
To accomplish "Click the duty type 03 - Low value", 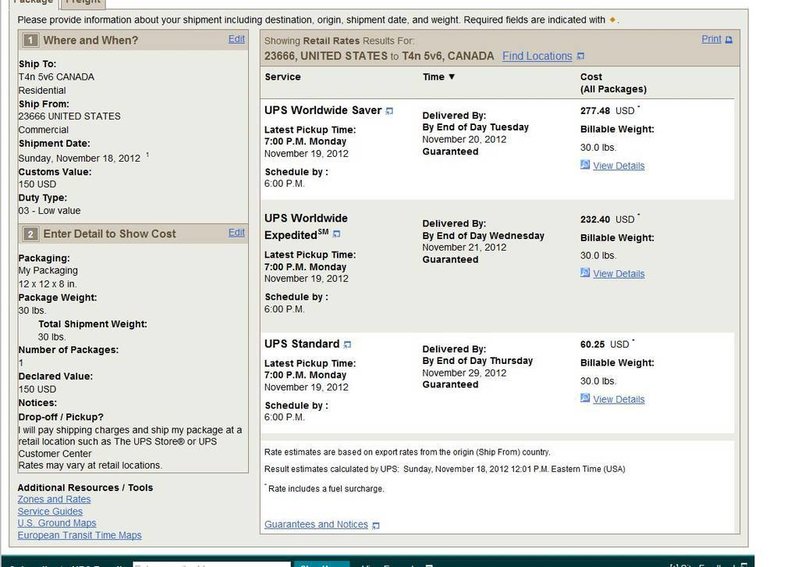I will pos(49,211).
